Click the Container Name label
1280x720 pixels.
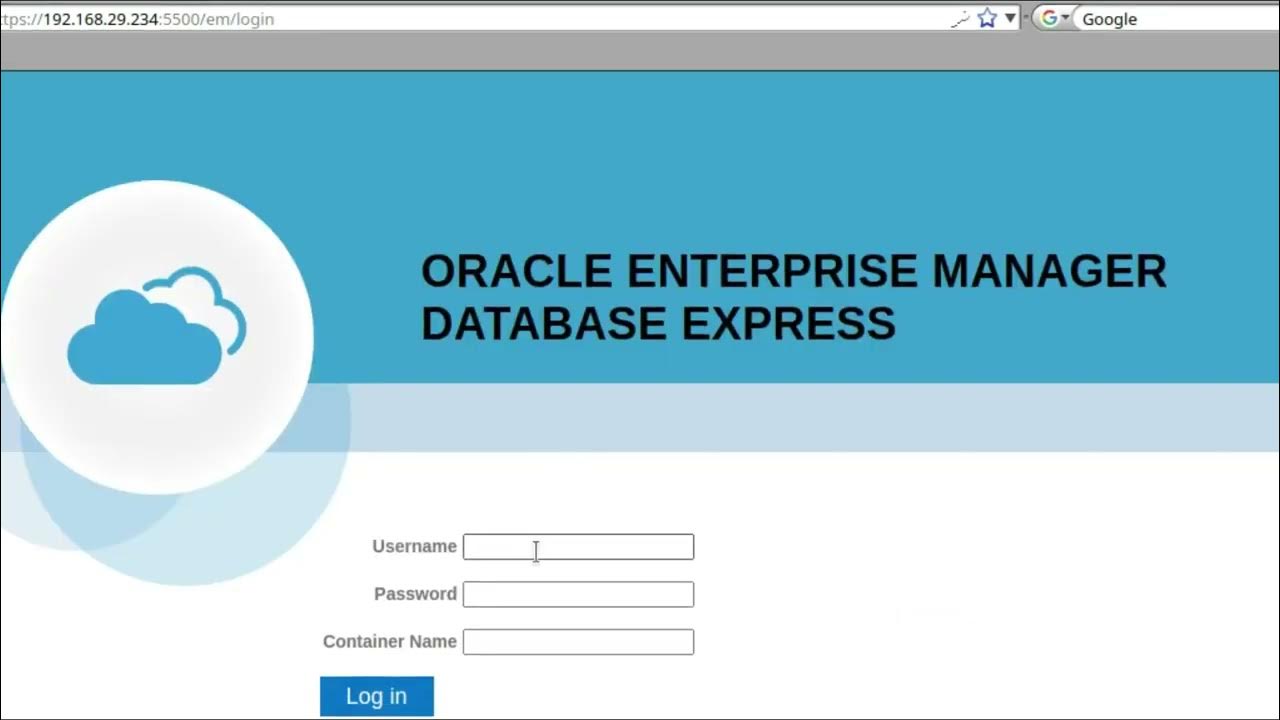tap(389, 641)
